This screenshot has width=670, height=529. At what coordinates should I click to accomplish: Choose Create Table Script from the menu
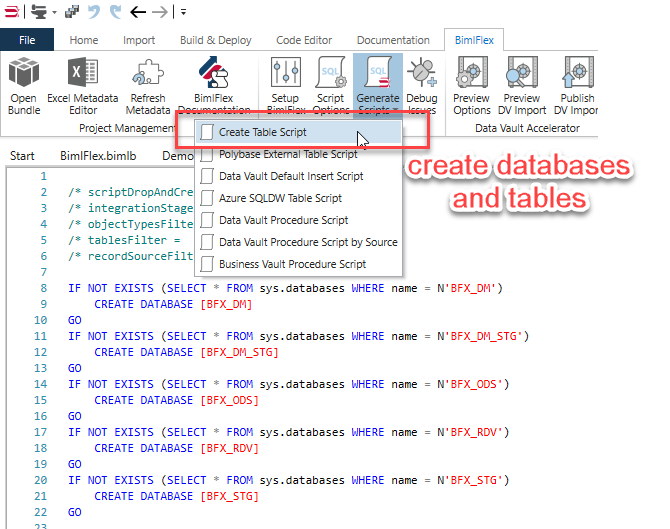[298, 132]
